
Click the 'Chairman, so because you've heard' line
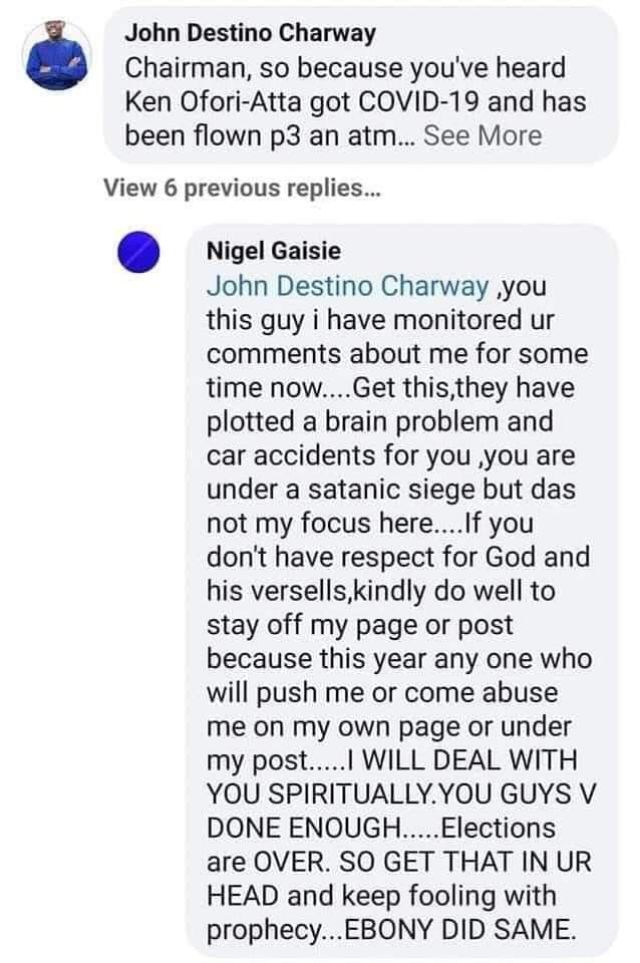(345, 68)
